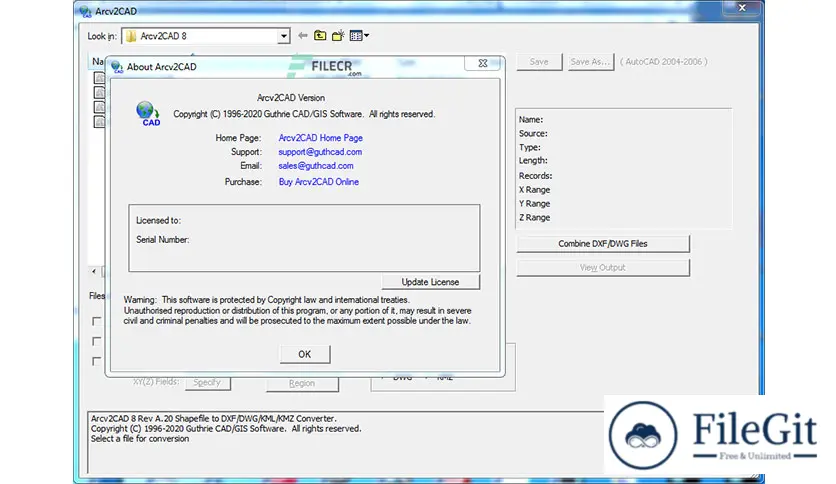
Task: Click the sales@guthcad.com email link
Action: 316,166
